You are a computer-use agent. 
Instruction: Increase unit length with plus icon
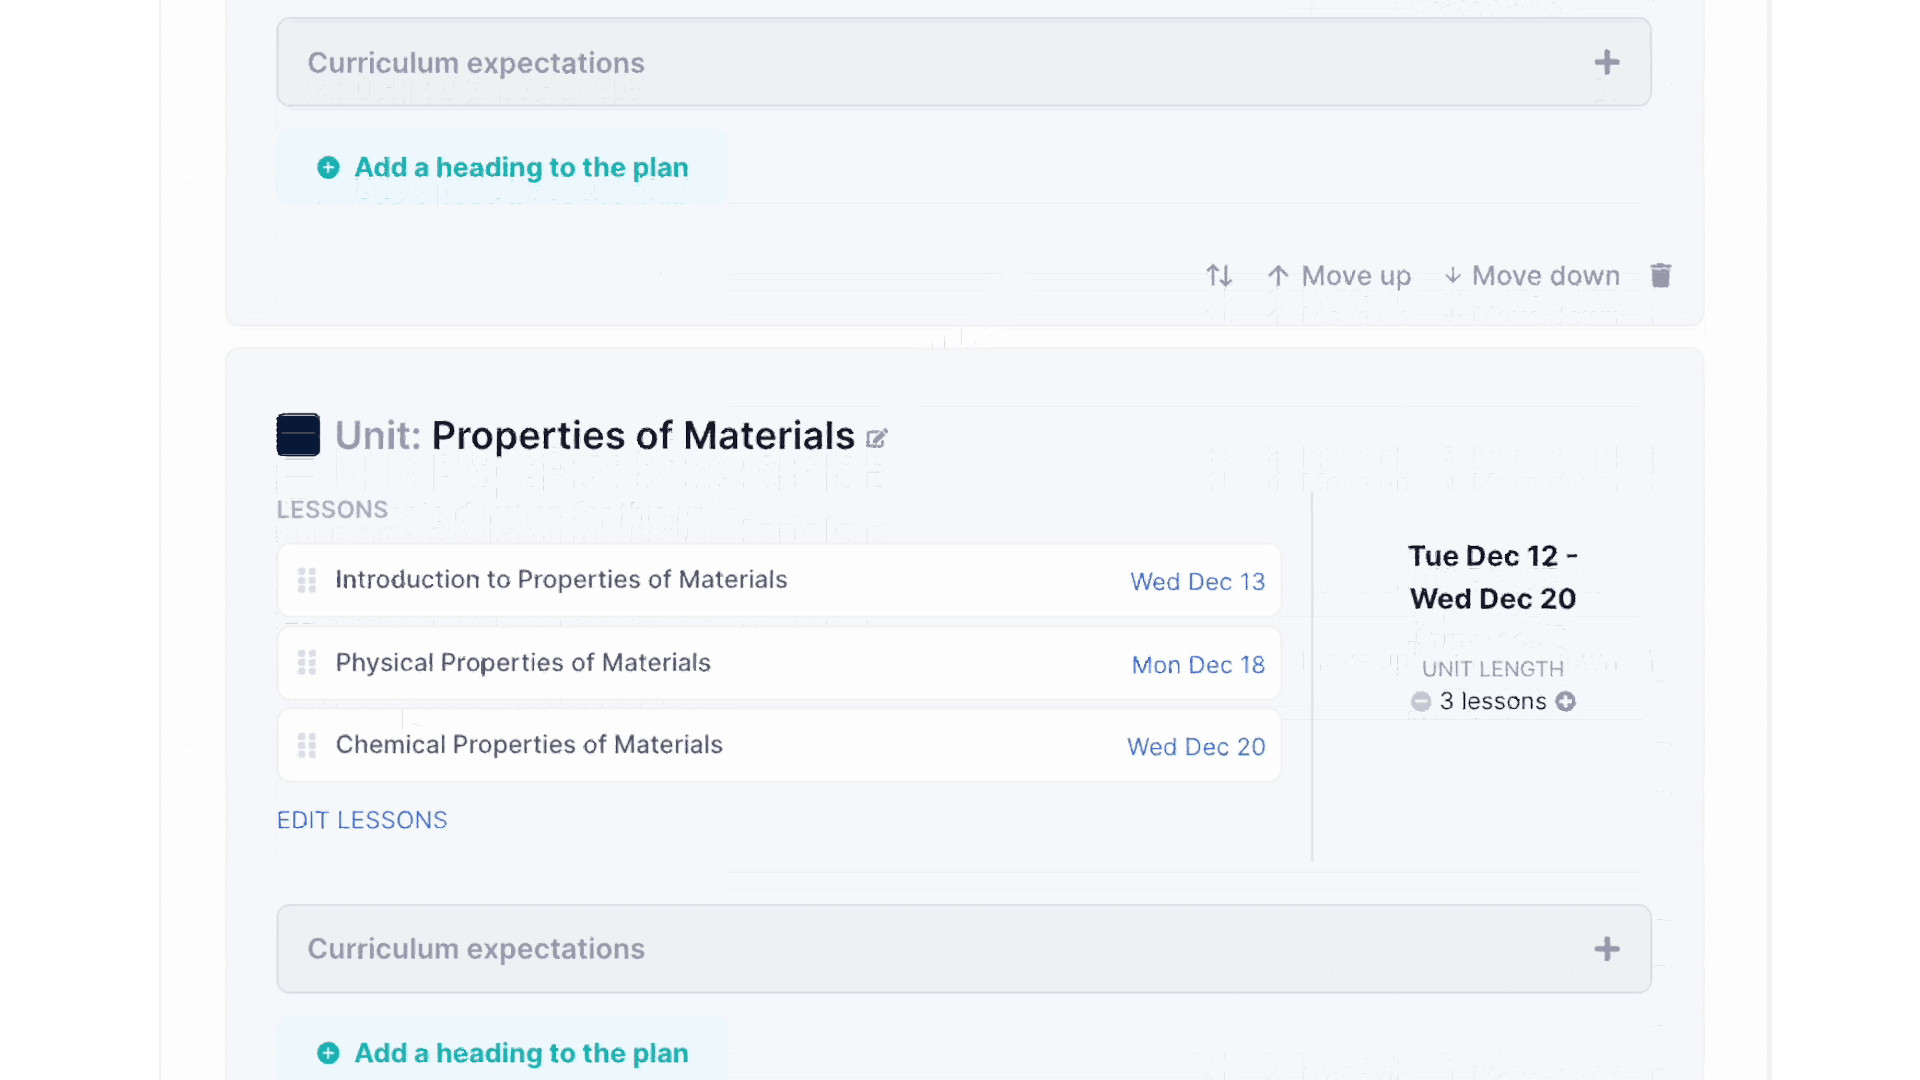[x=1566, y=702]
